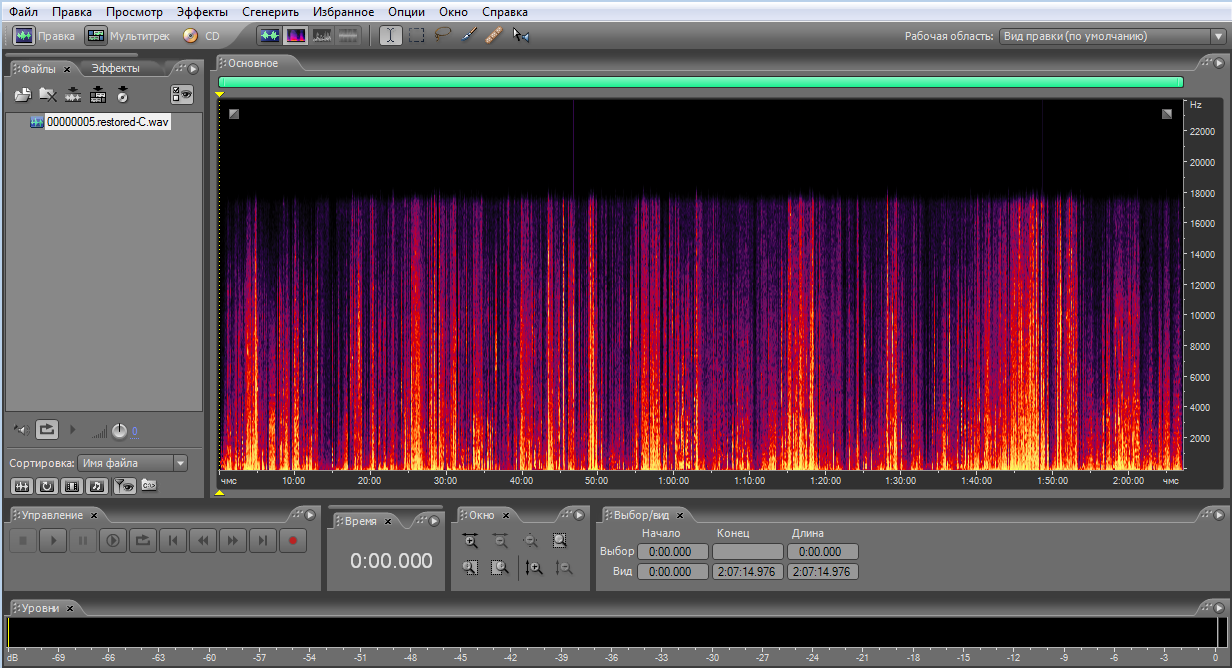Toggle loop play in Files panel
The width and height of the screenshot is (1232, 668).
point(46,430)
